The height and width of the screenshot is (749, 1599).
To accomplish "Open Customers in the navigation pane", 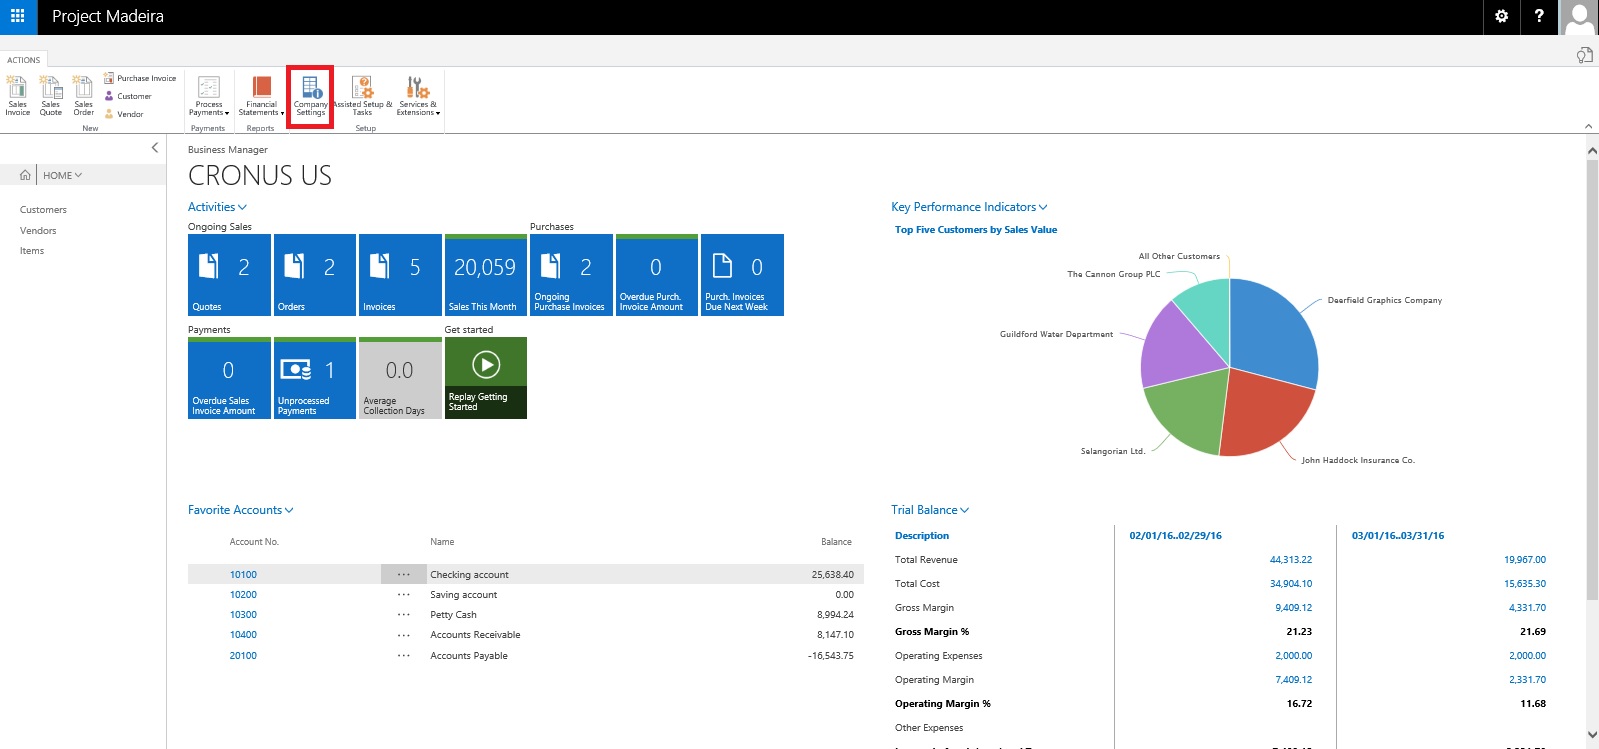I will 43,210.
